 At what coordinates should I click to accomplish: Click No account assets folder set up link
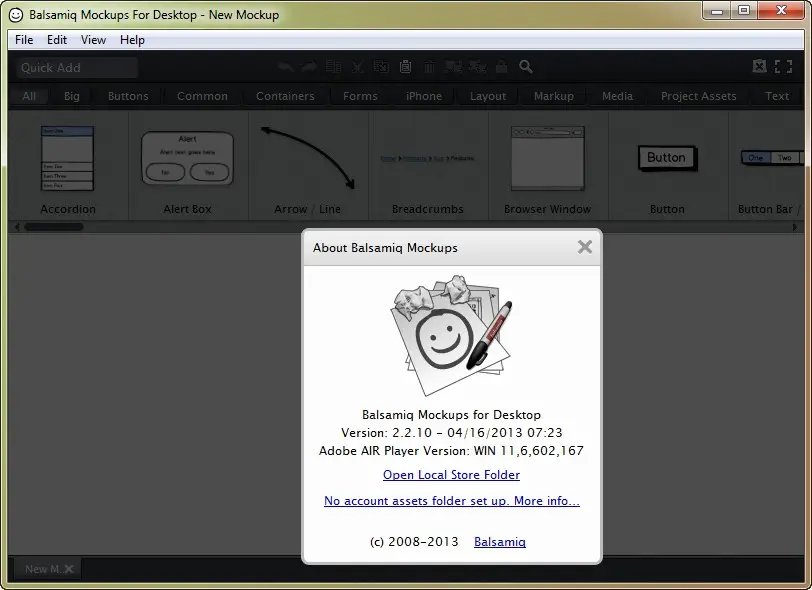[452, 500]
